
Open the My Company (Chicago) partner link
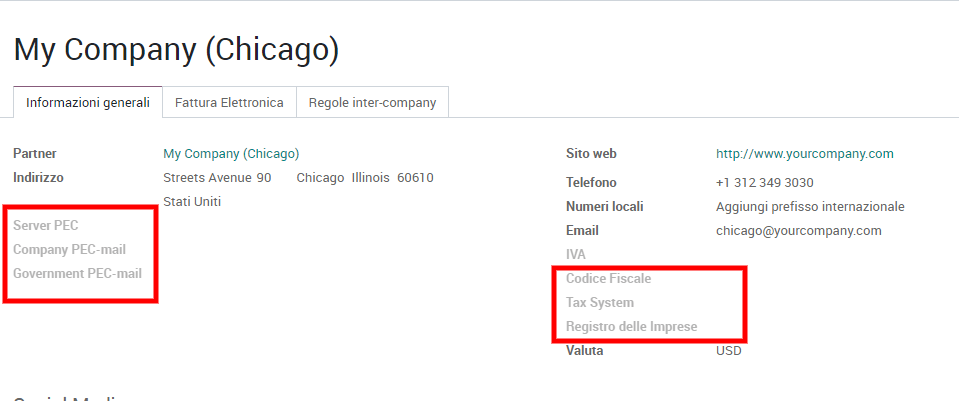(231, 154)
